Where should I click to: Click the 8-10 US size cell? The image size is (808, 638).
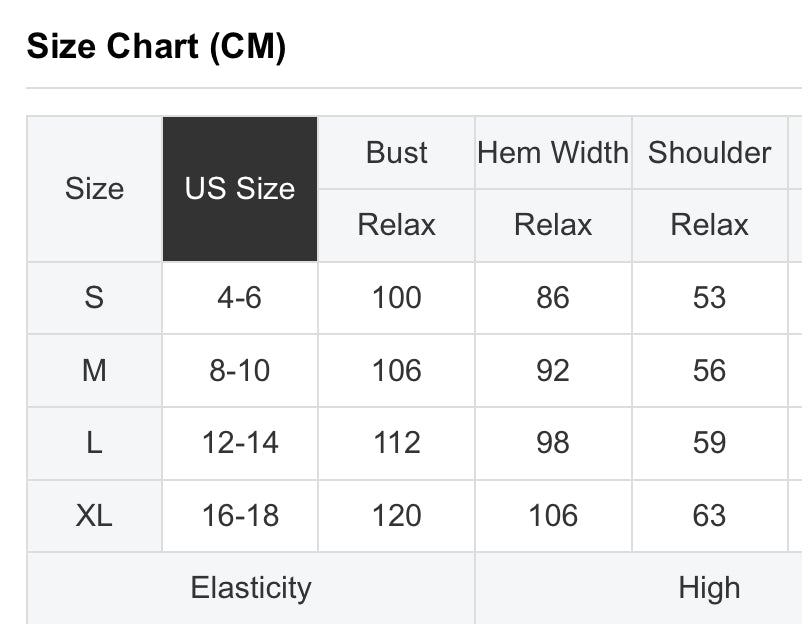tap(240, 371)
